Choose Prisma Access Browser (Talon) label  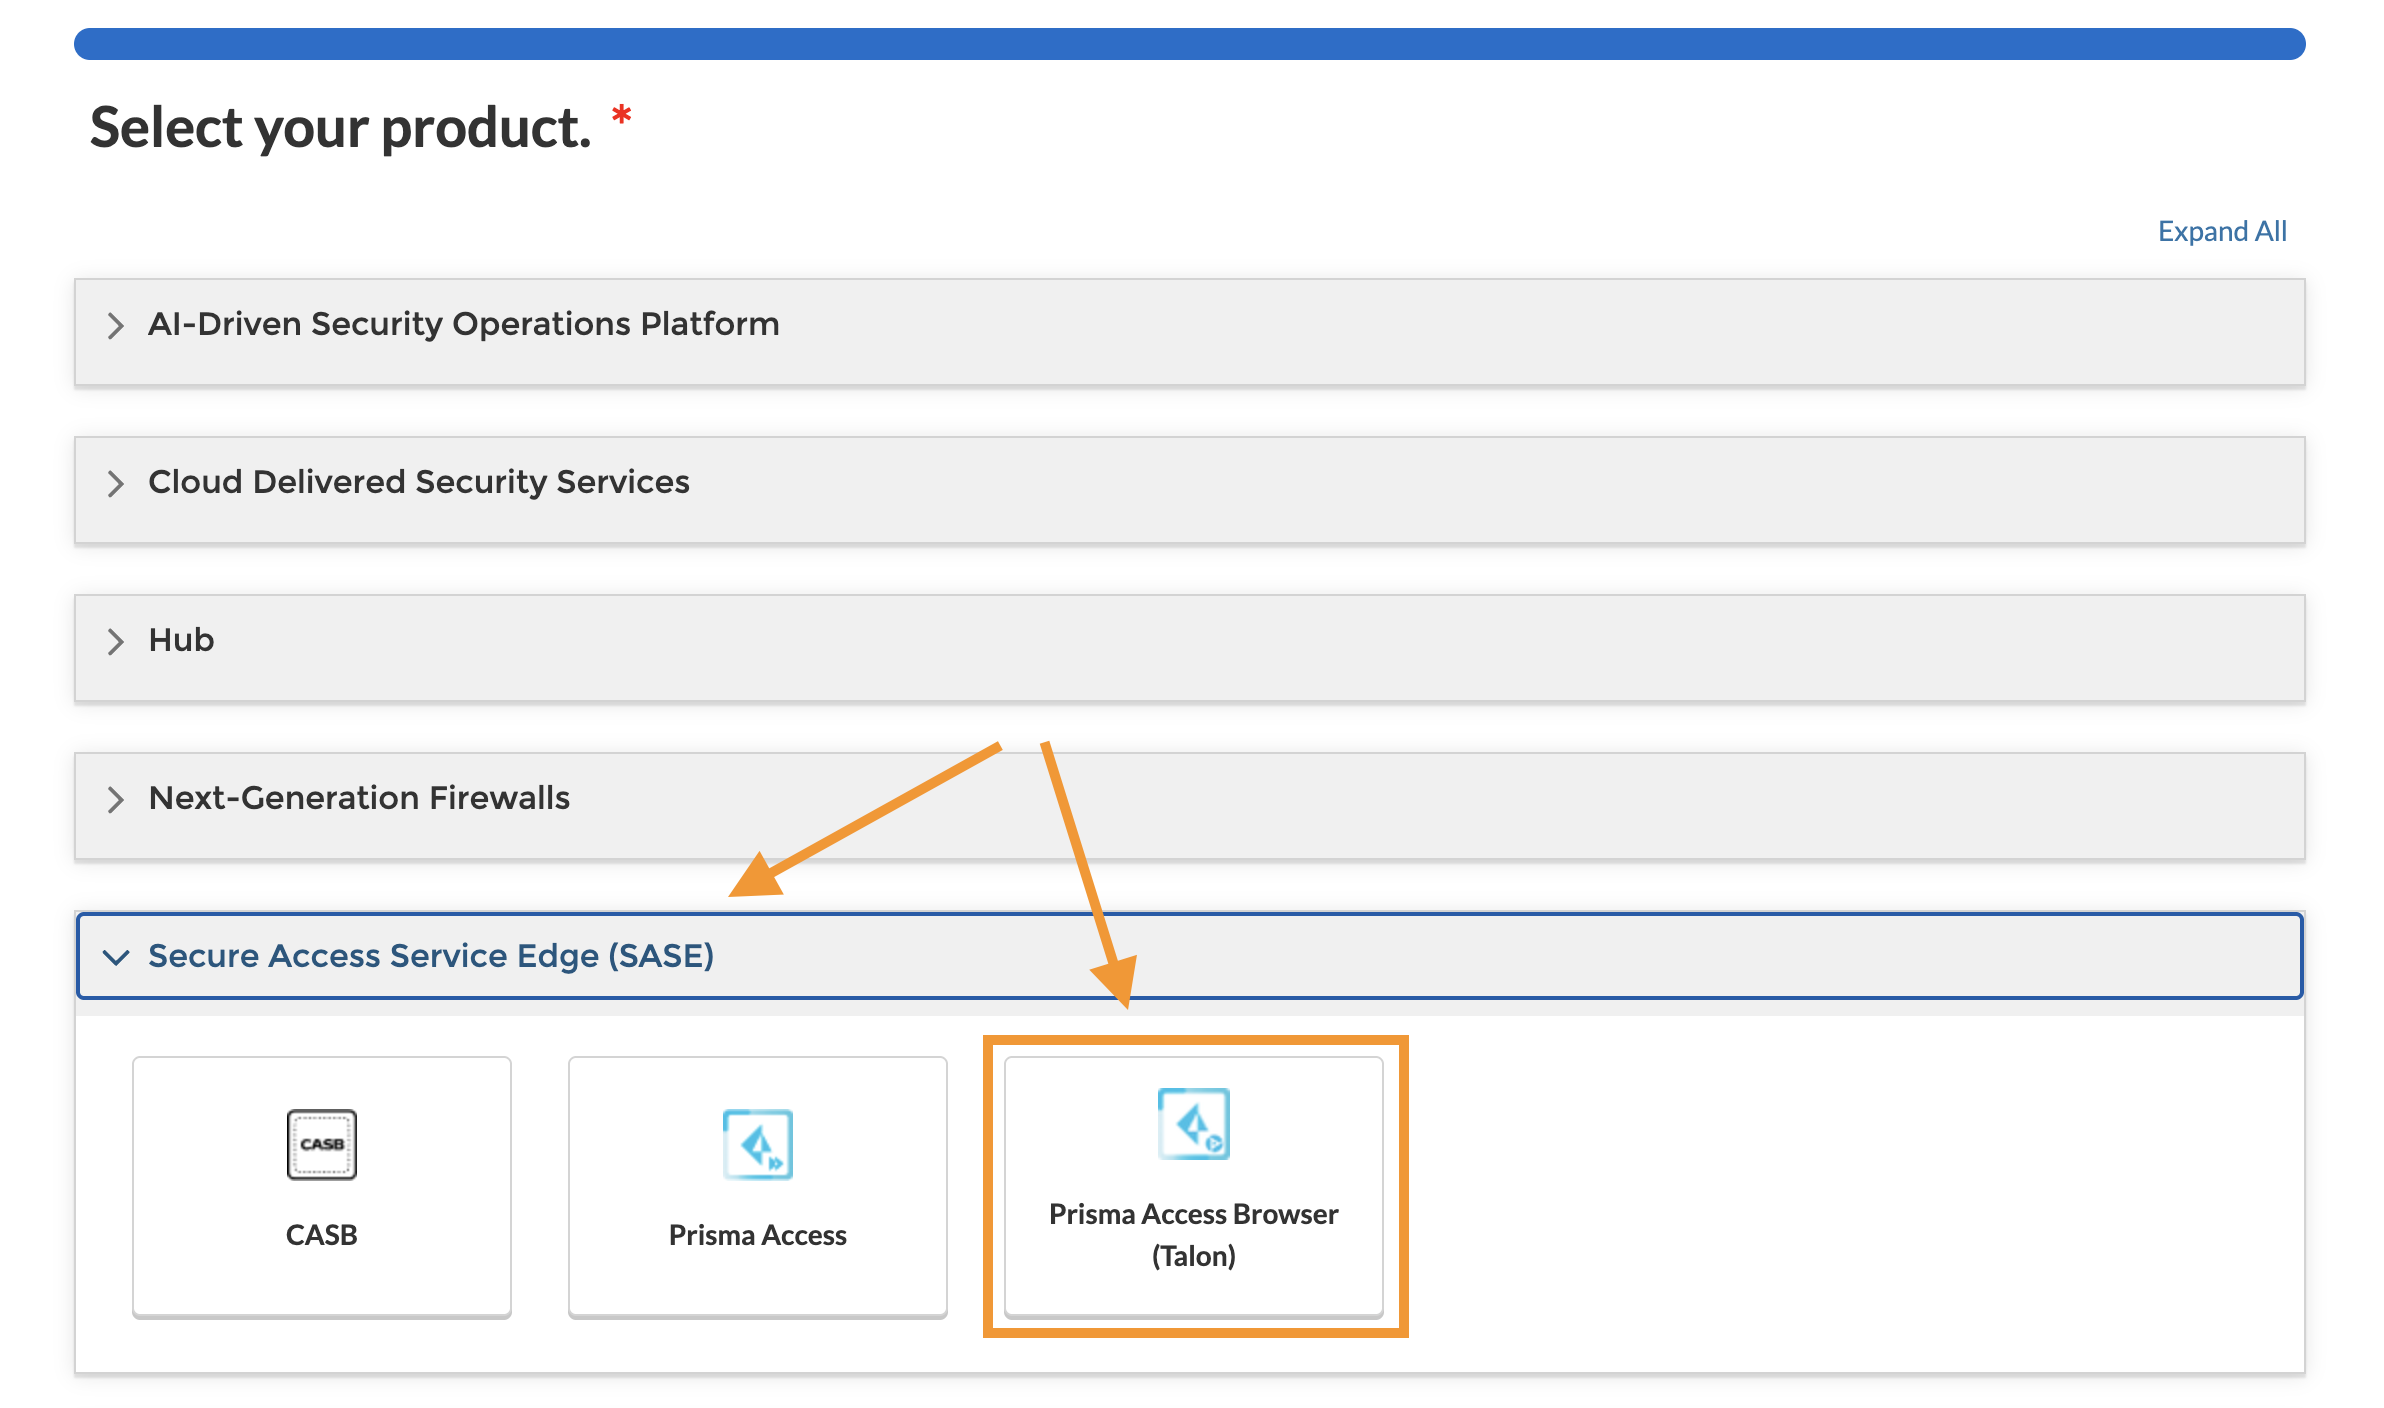click(x=1193, y=1234)
